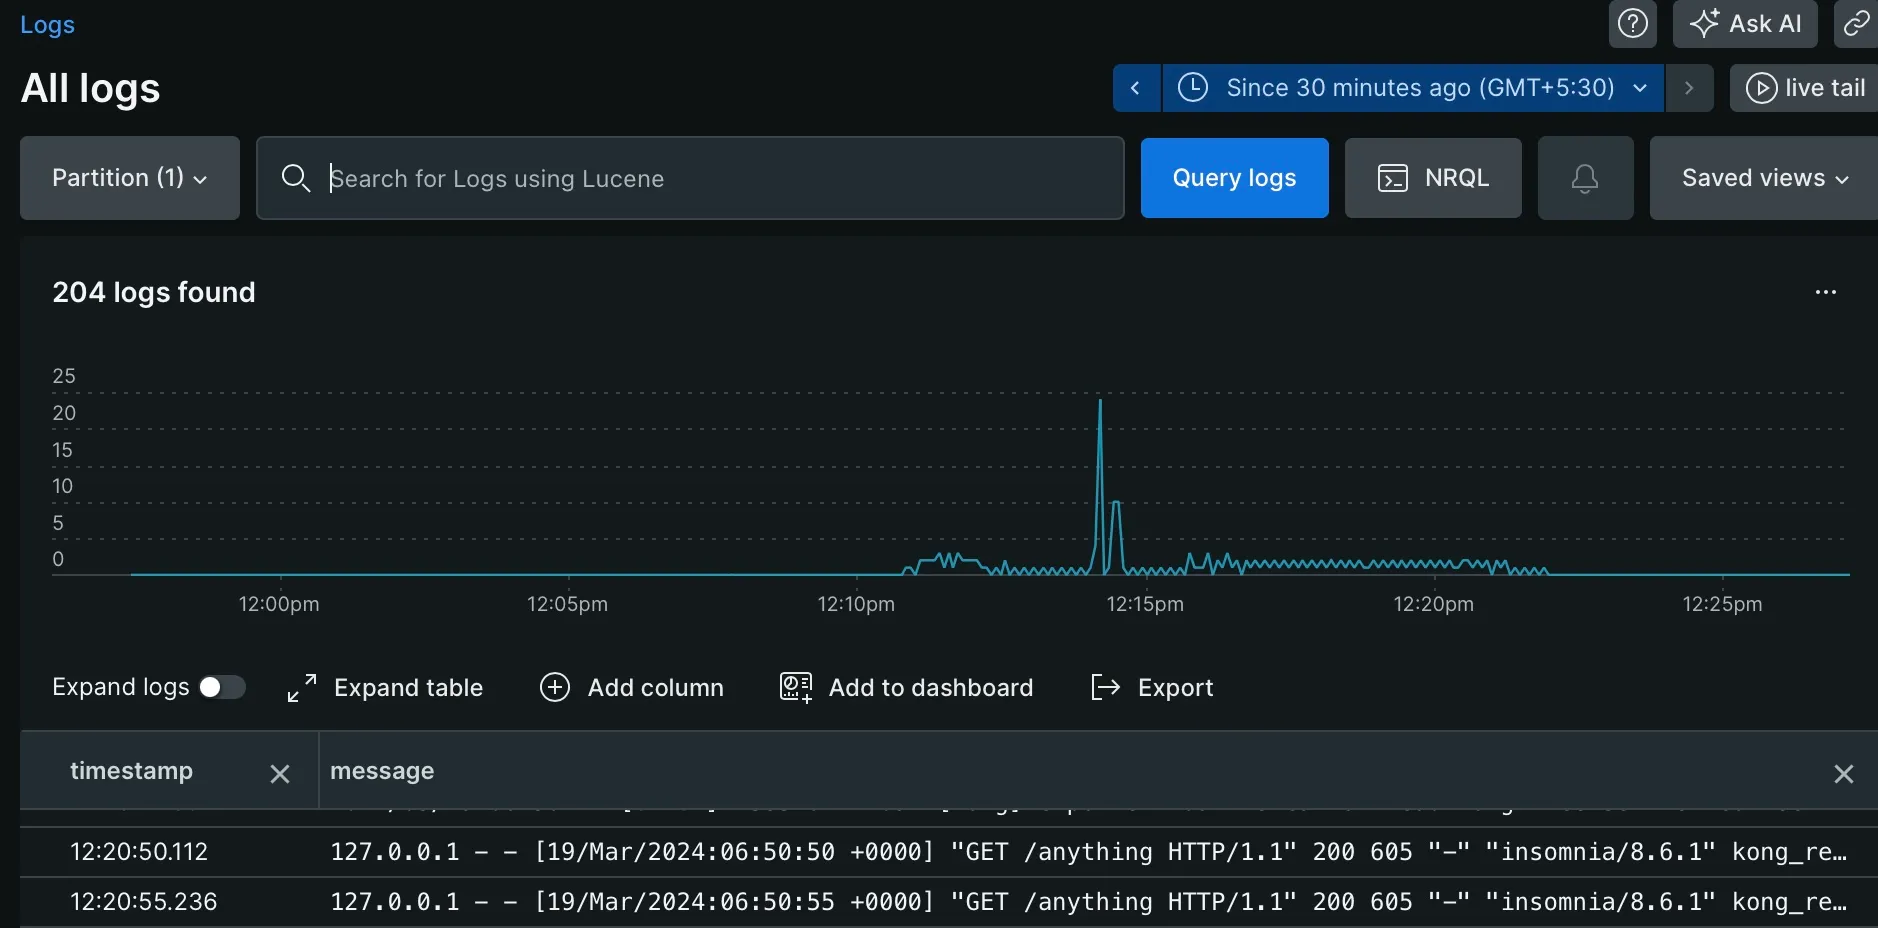Open the NRQL query editor
The height and width of the screenshot is (928, 1878).
pos(1433,178)
